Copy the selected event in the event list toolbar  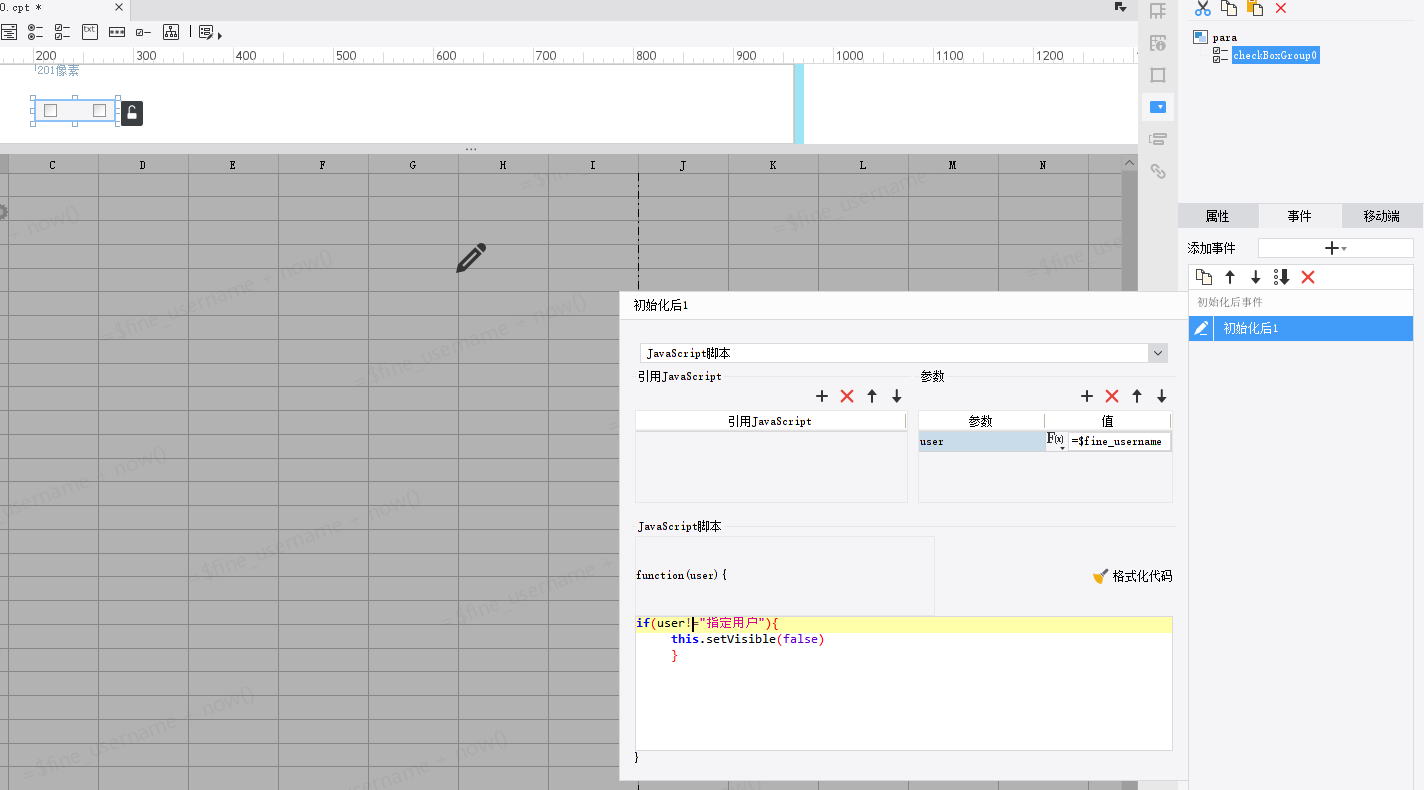pos(1204,277)
